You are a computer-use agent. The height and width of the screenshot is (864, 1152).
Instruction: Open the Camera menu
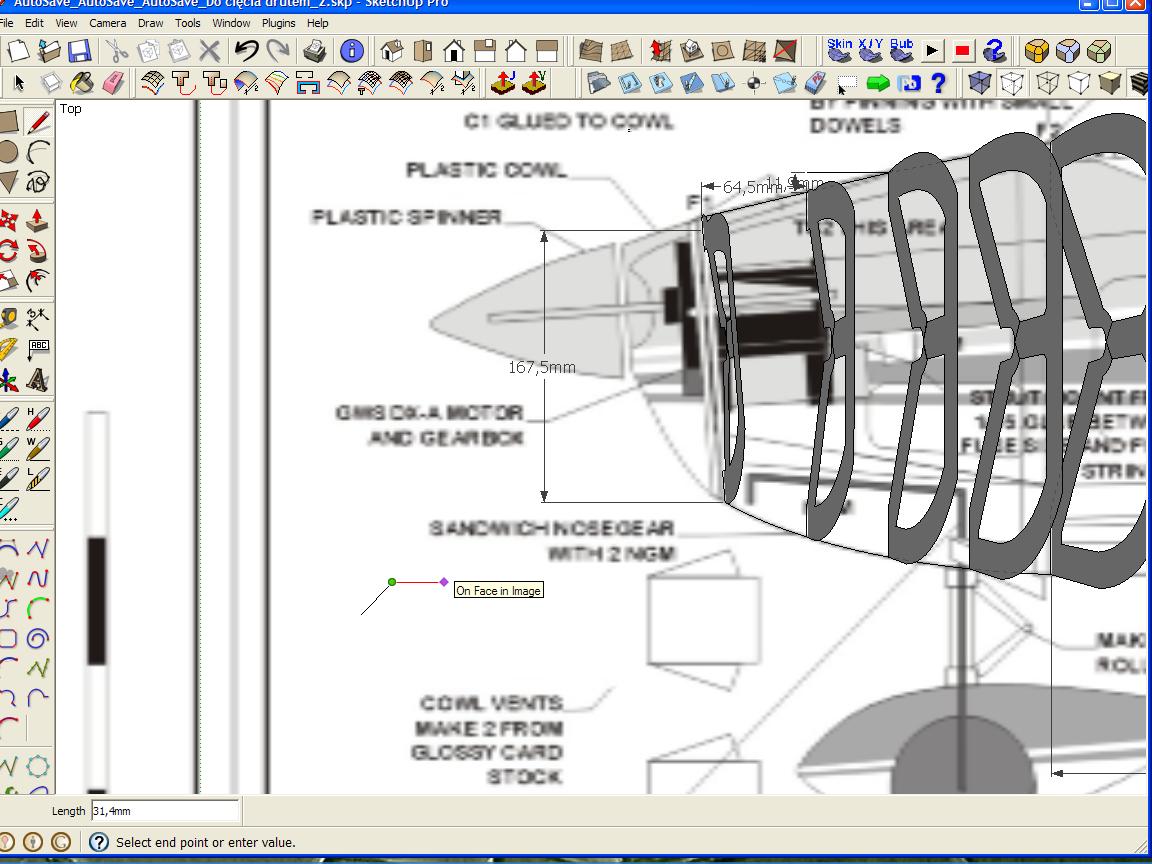[x=107, y=23]
